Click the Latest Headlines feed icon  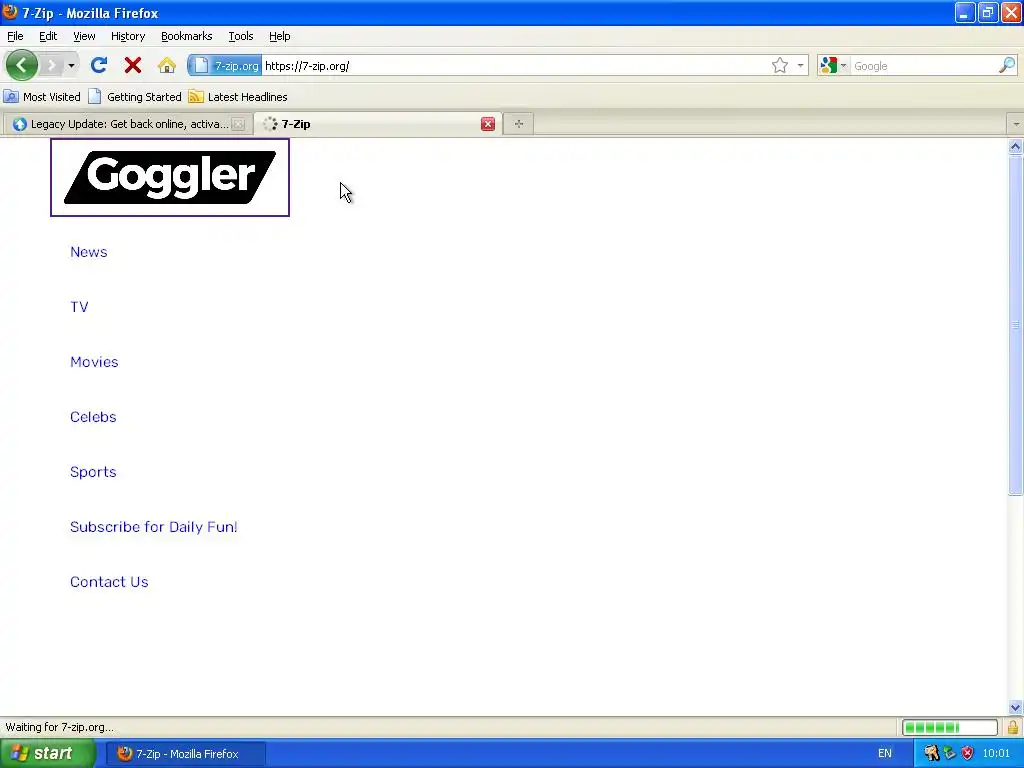pos(195,97)
